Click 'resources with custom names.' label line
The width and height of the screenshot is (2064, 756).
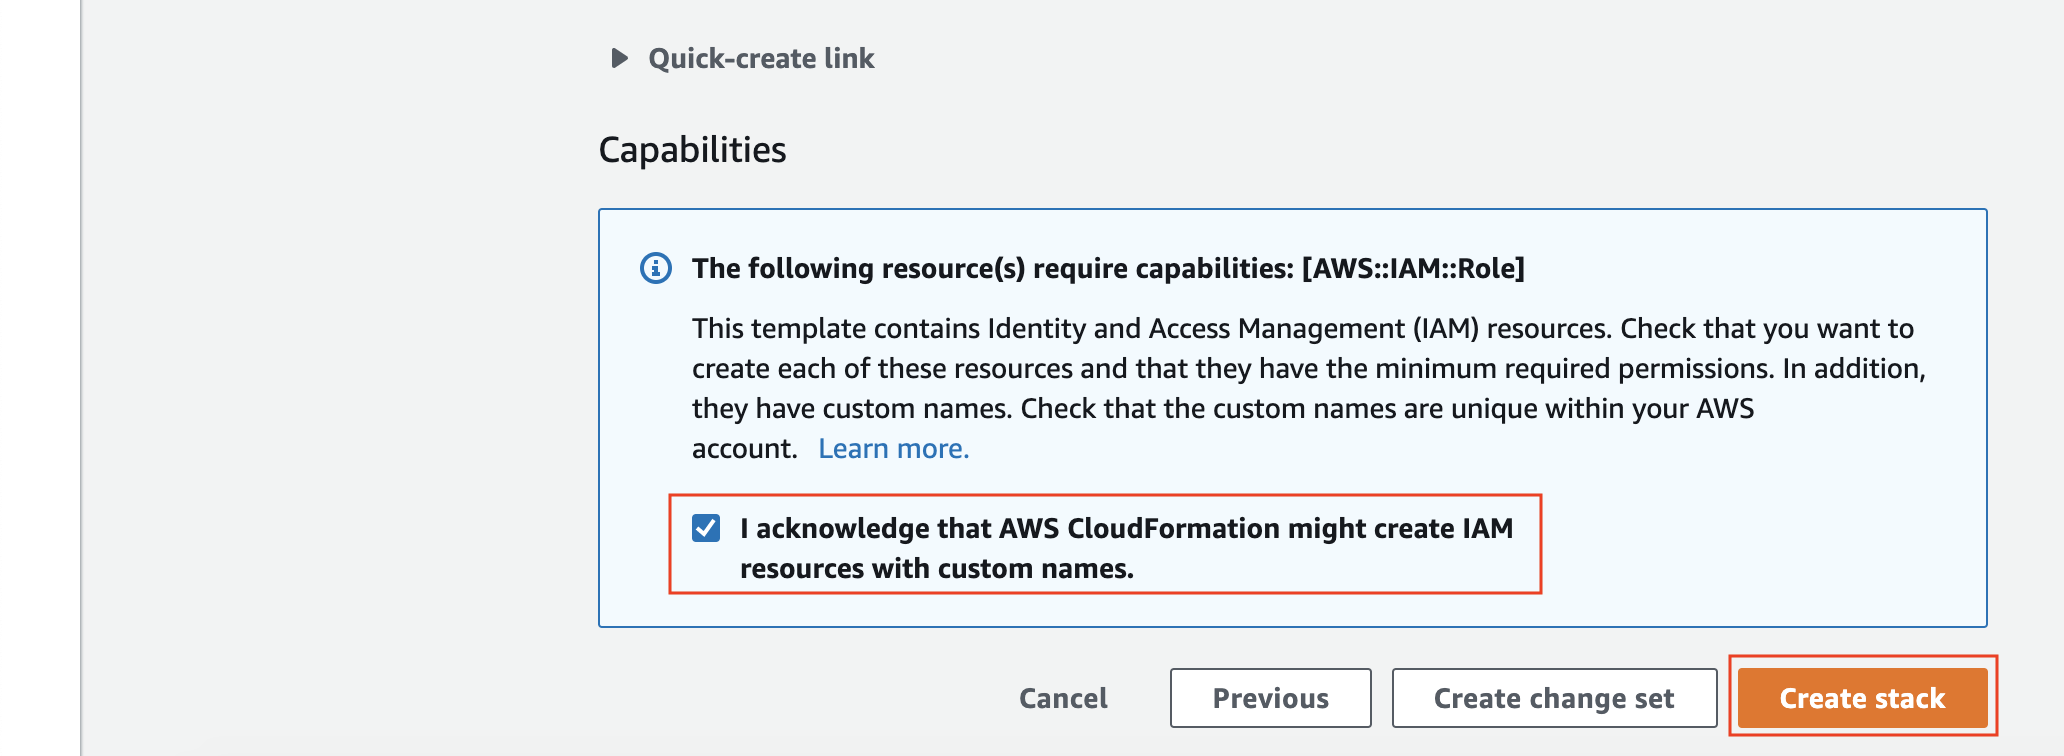(937, 568)
